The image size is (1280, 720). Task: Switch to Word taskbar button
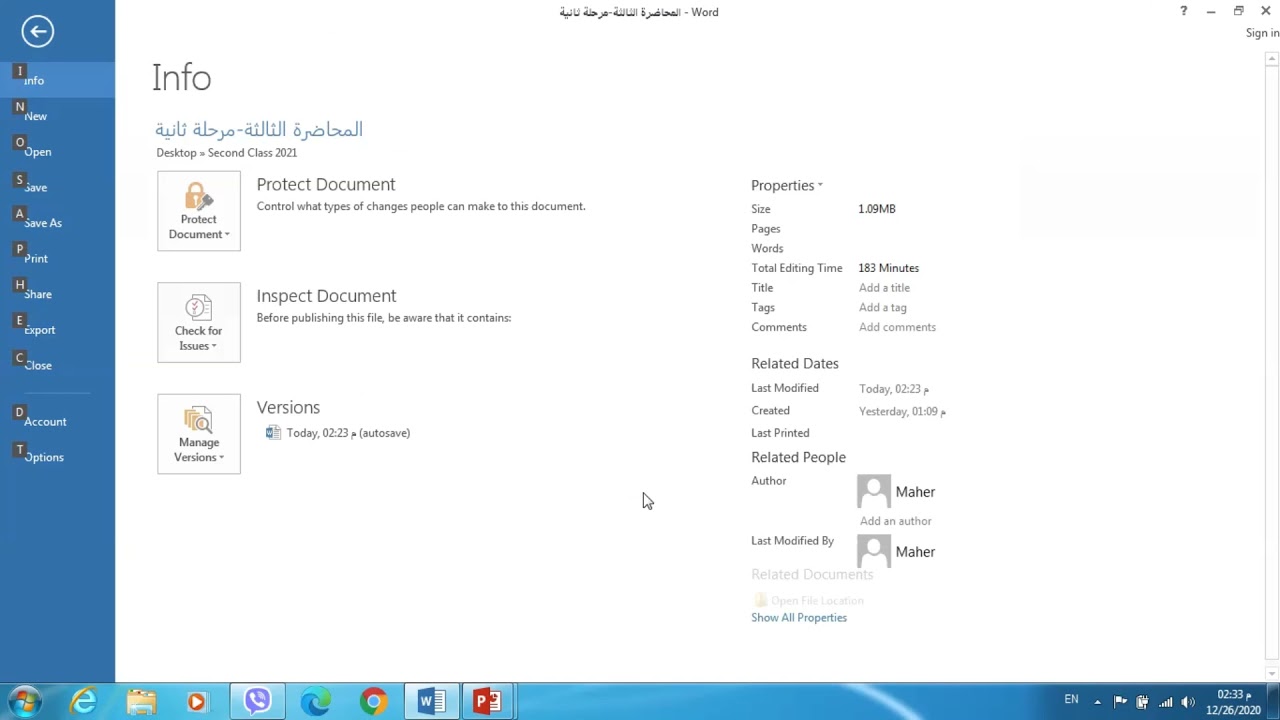point(432,702)
